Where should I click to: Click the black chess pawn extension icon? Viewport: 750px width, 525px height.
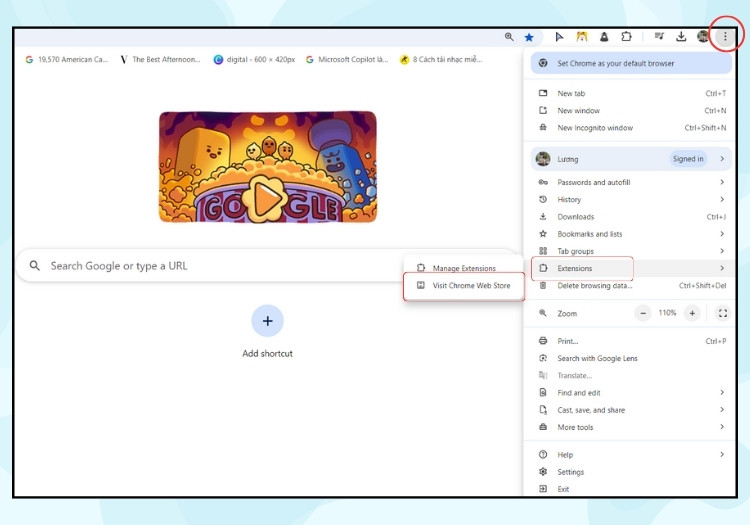[604, 36]
